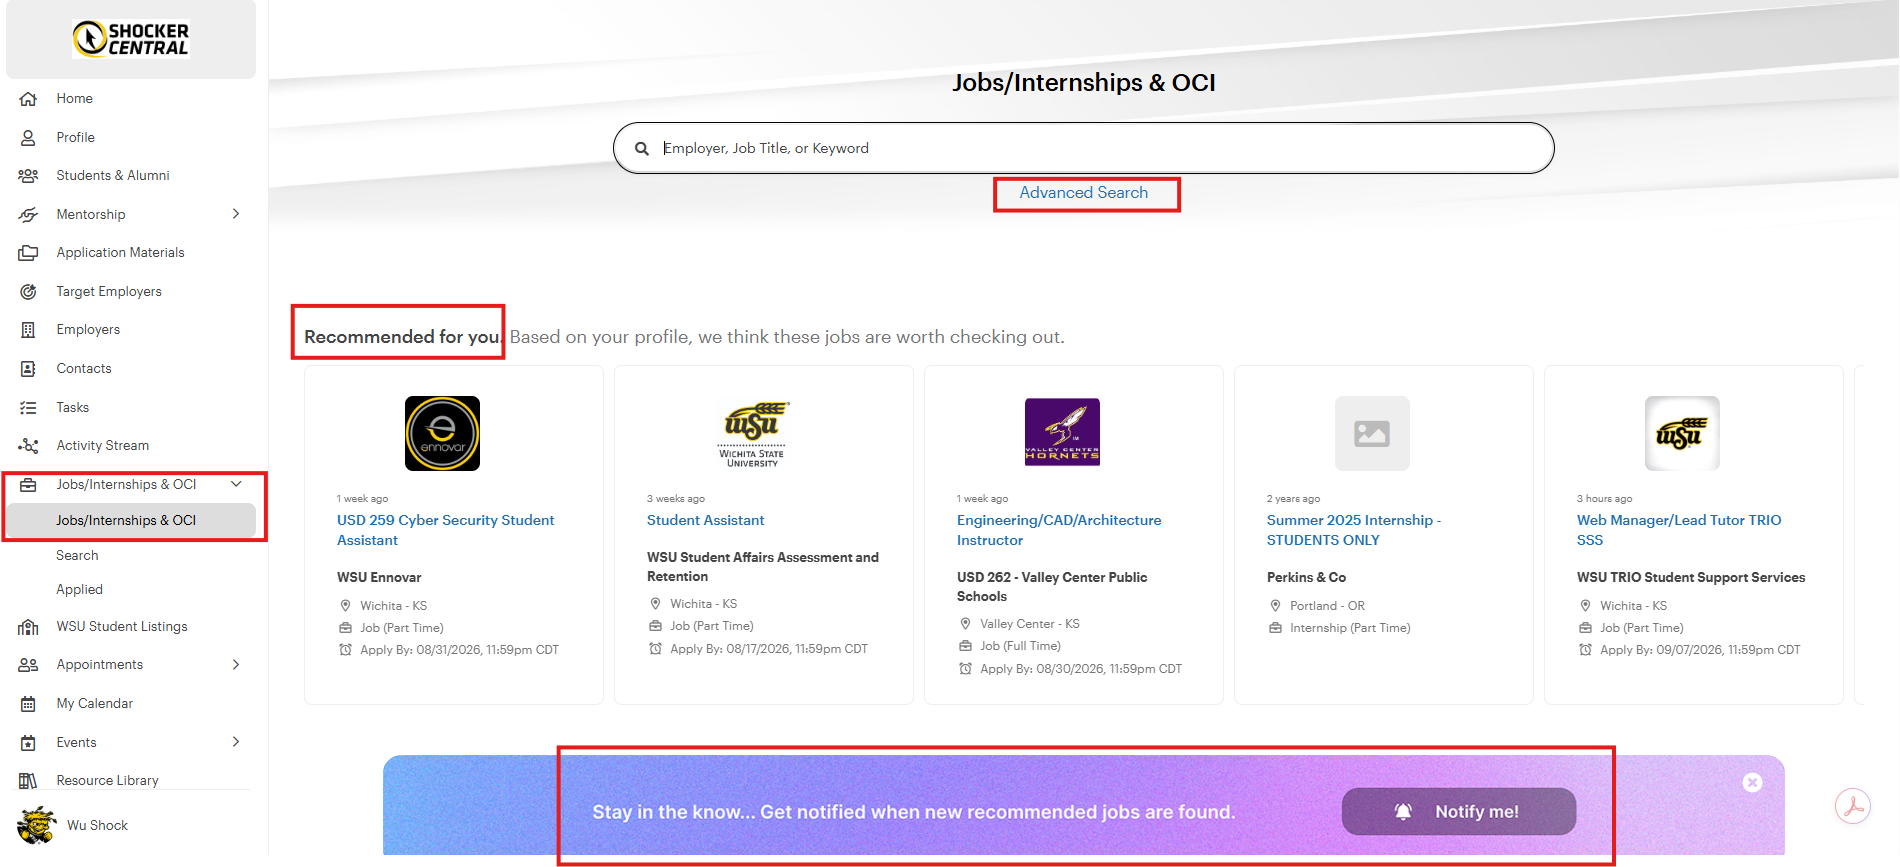Open the Search sub-item
This screenshot has height=867, width=1900.
click(x=77, y=556)
